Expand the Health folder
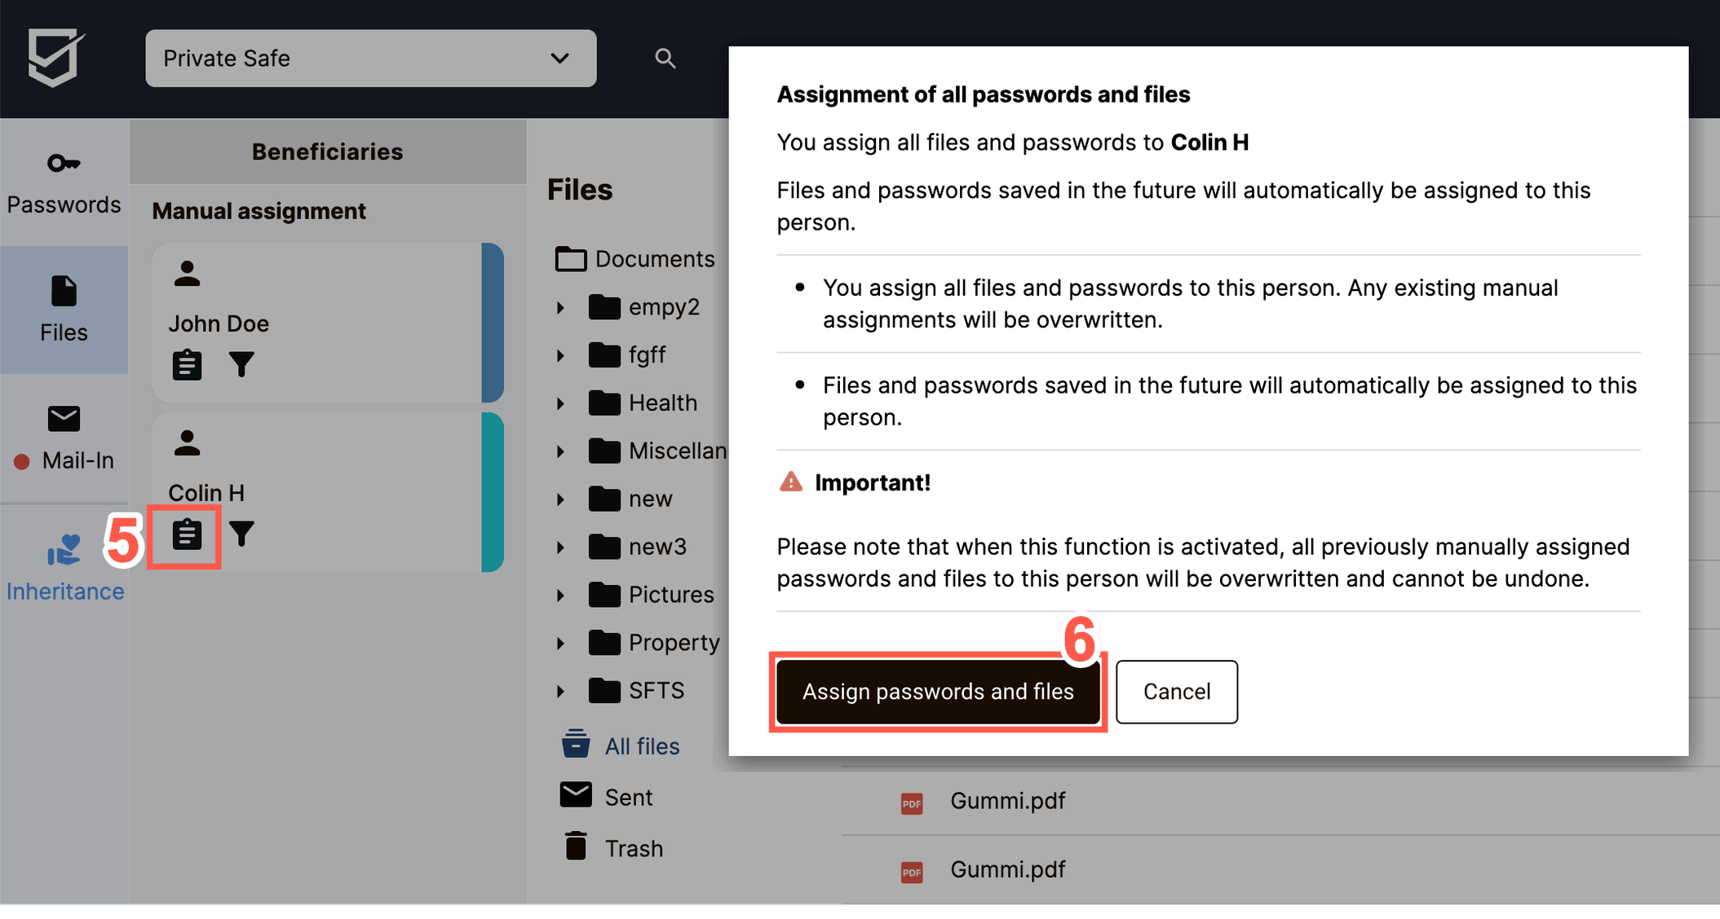1720x919 pixels. pyautogui.click(x=560, y=402)
